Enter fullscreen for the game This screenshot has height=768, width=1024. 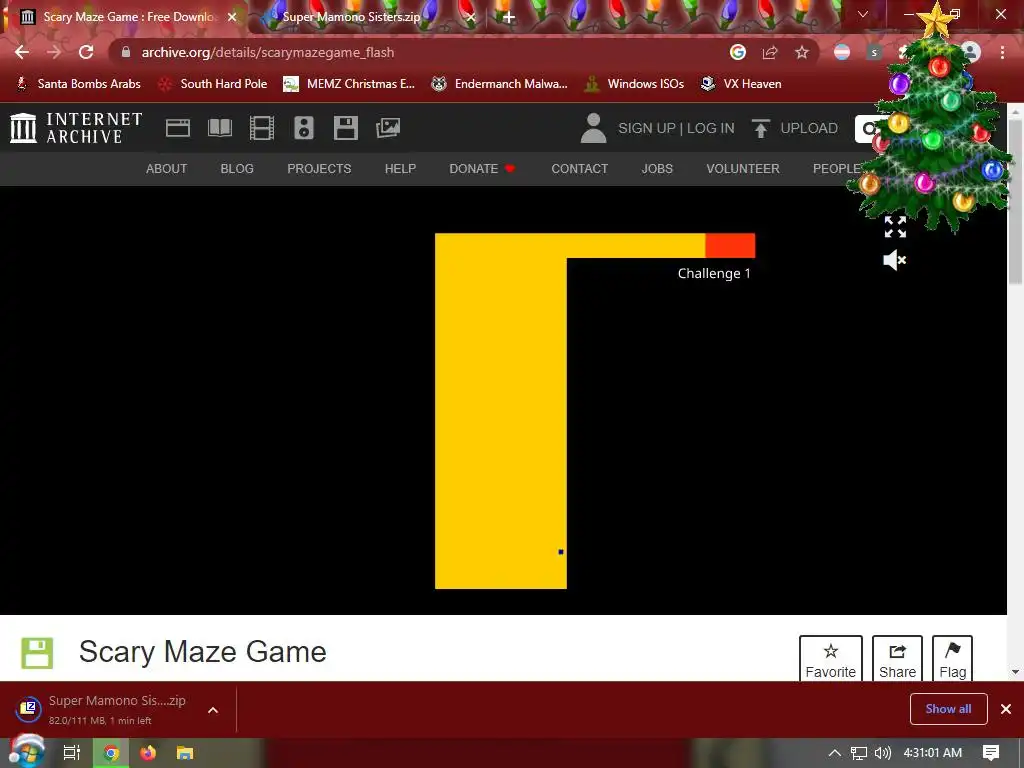(895, 227)
